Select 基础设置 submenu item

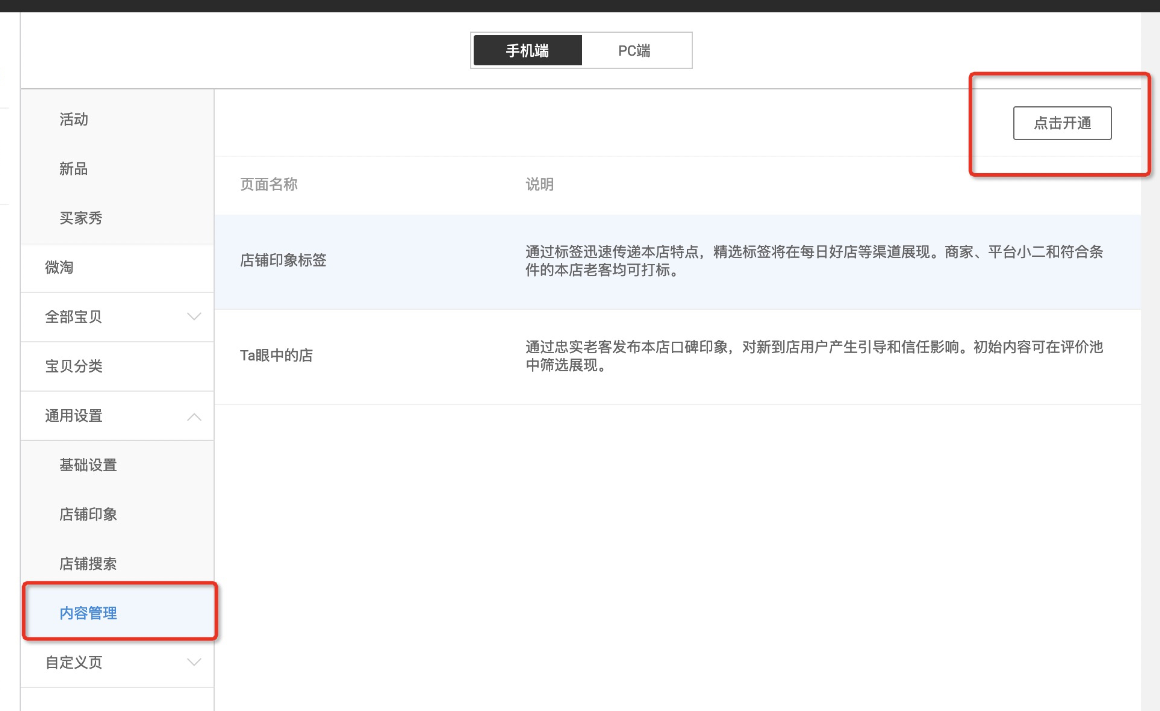click(x=88, y=465)
